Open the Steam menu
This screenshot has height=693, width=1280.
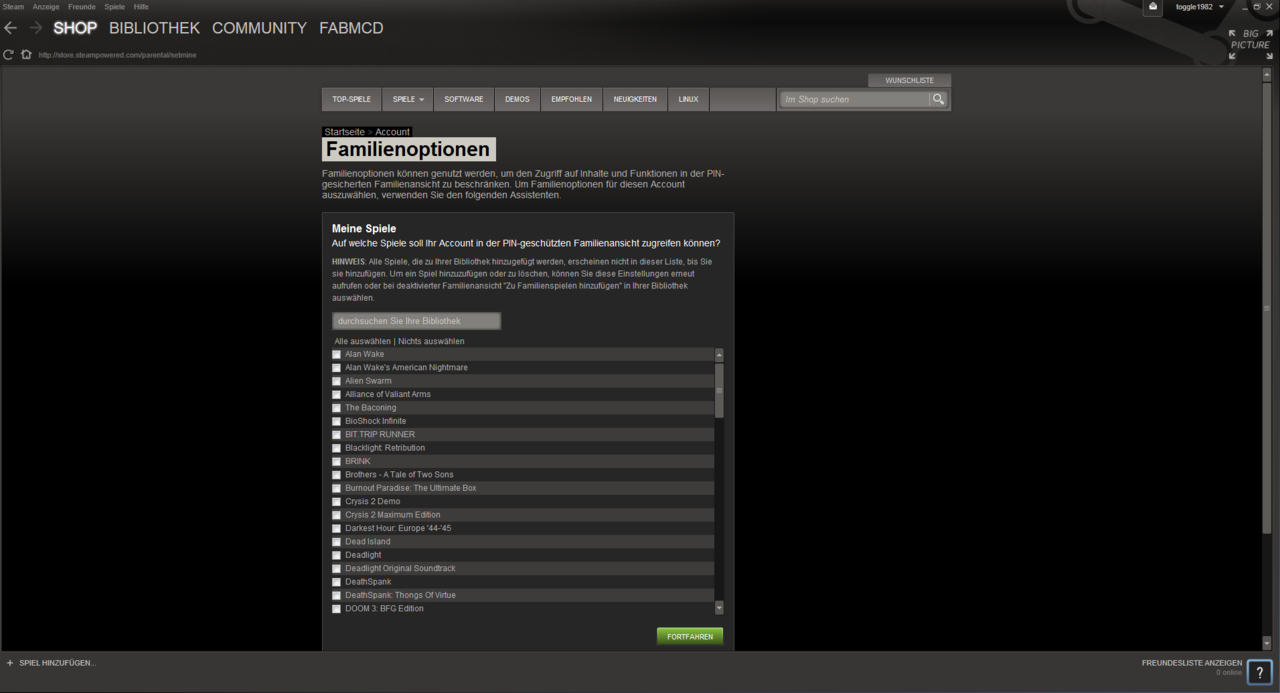[13, 7]
